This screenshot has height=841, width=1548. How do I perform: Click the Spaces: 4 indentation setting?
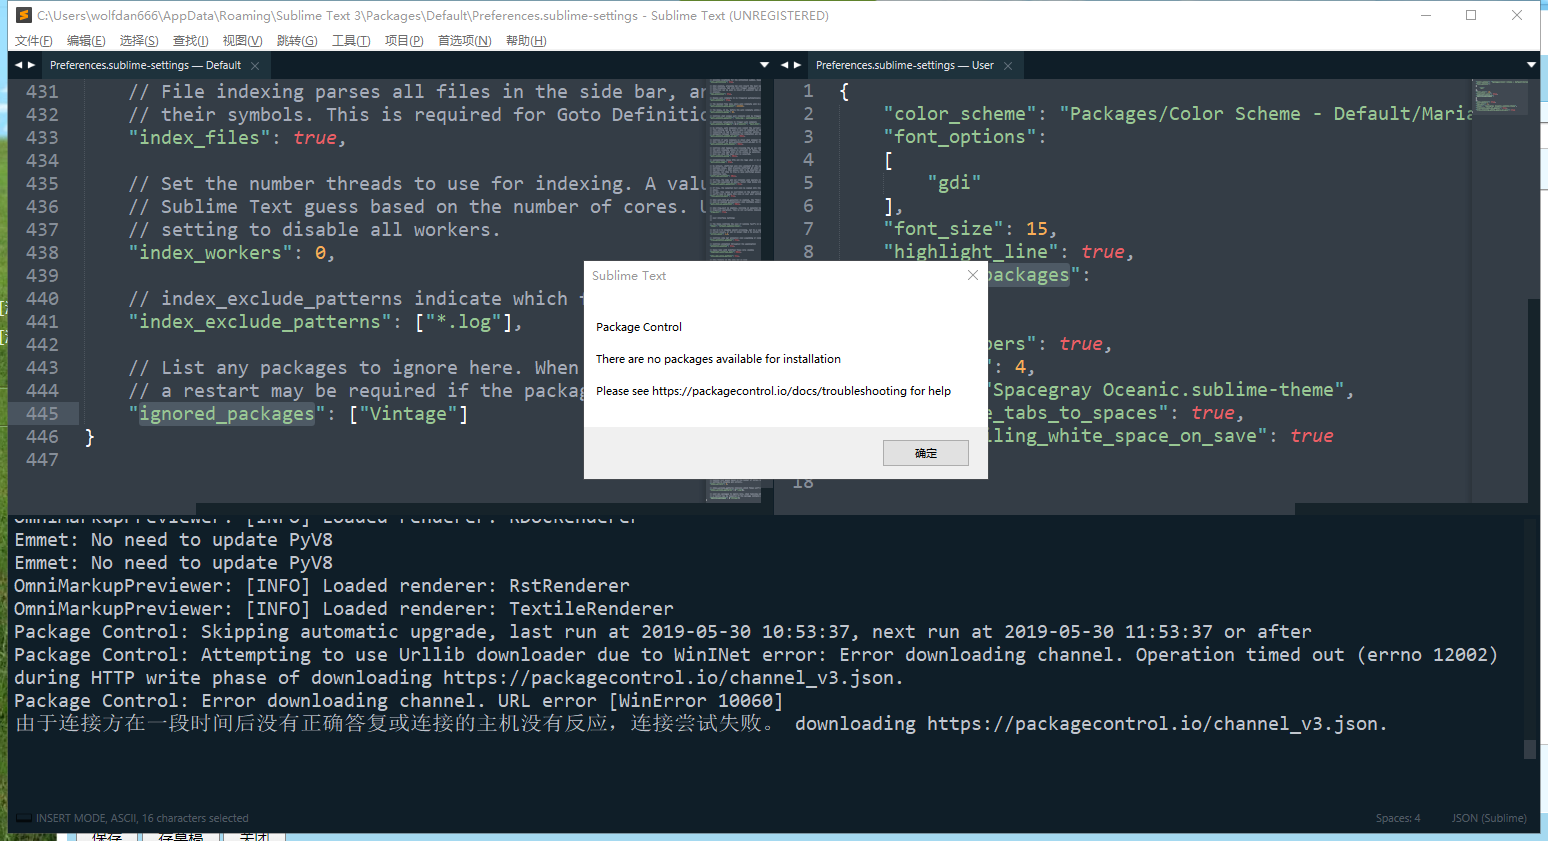click(1398, 818)
